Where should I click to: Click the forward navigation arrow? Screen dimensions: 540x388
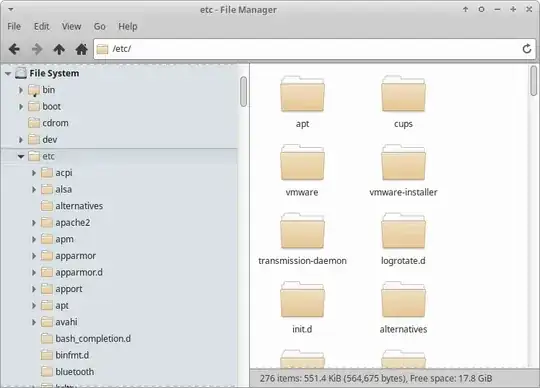click(x=37, y=49)
